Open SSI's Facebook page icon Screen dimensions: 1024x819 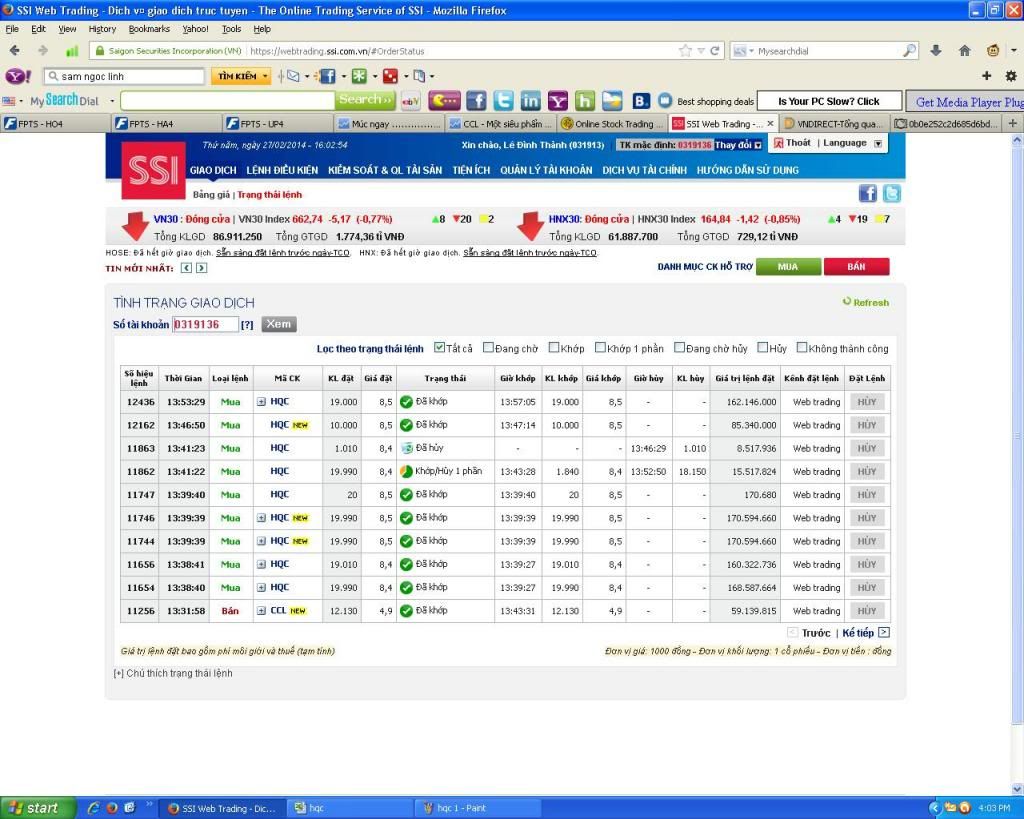867,194
